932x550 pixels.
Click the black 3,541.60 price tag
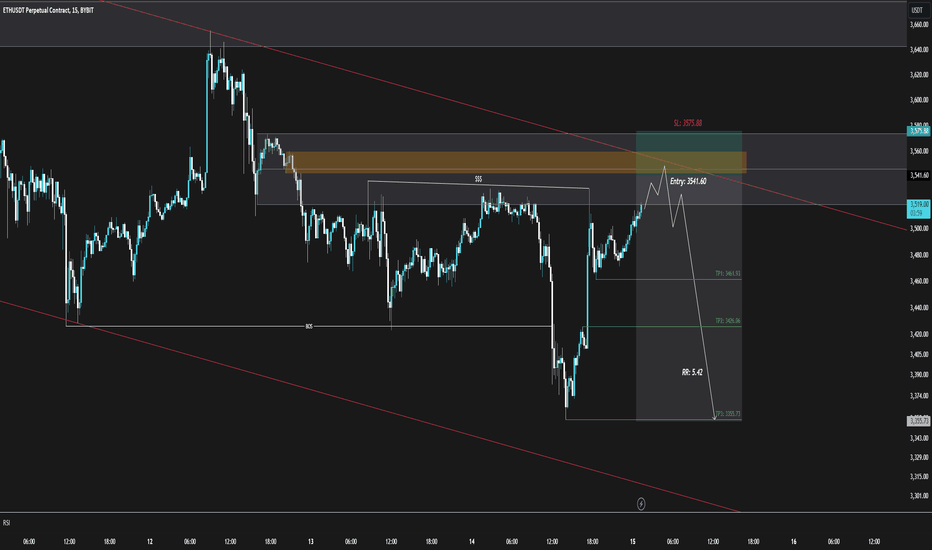tap(918, 175)
